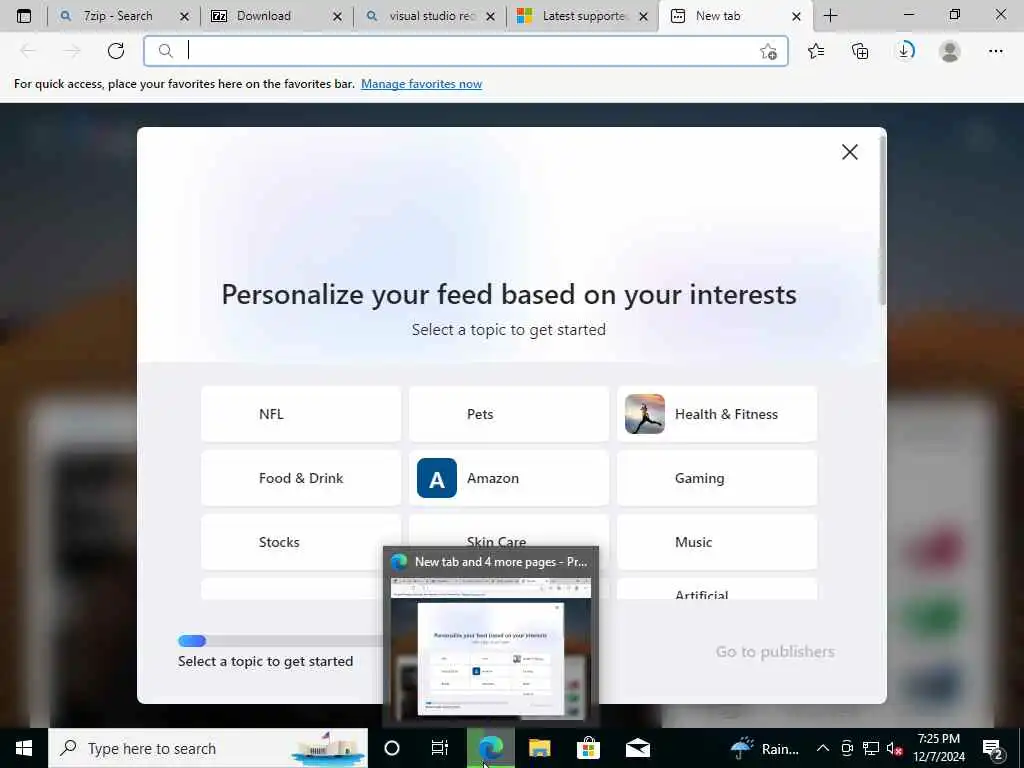Open Task View icon
This screenshot has height=768, width=1024.
(x=440, y=748)
